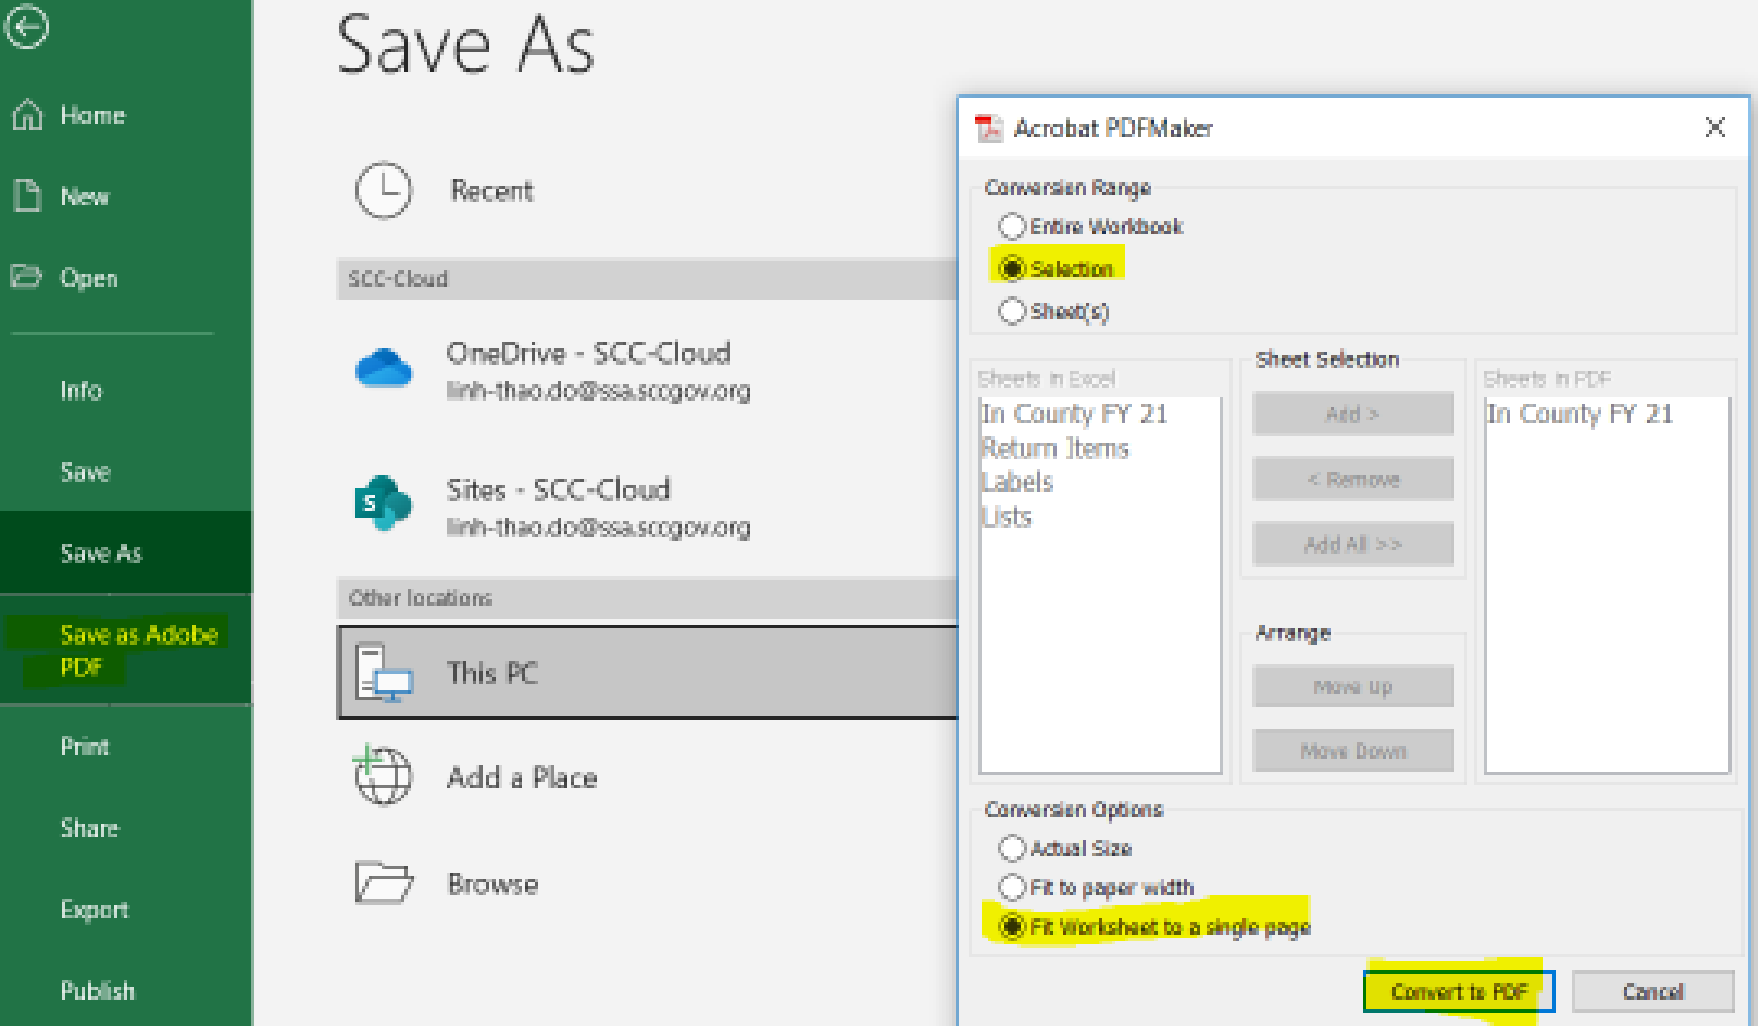This screenshot has height=1026, width=1758.
Task: Click the Add > button
Action: coord(1352,413)
